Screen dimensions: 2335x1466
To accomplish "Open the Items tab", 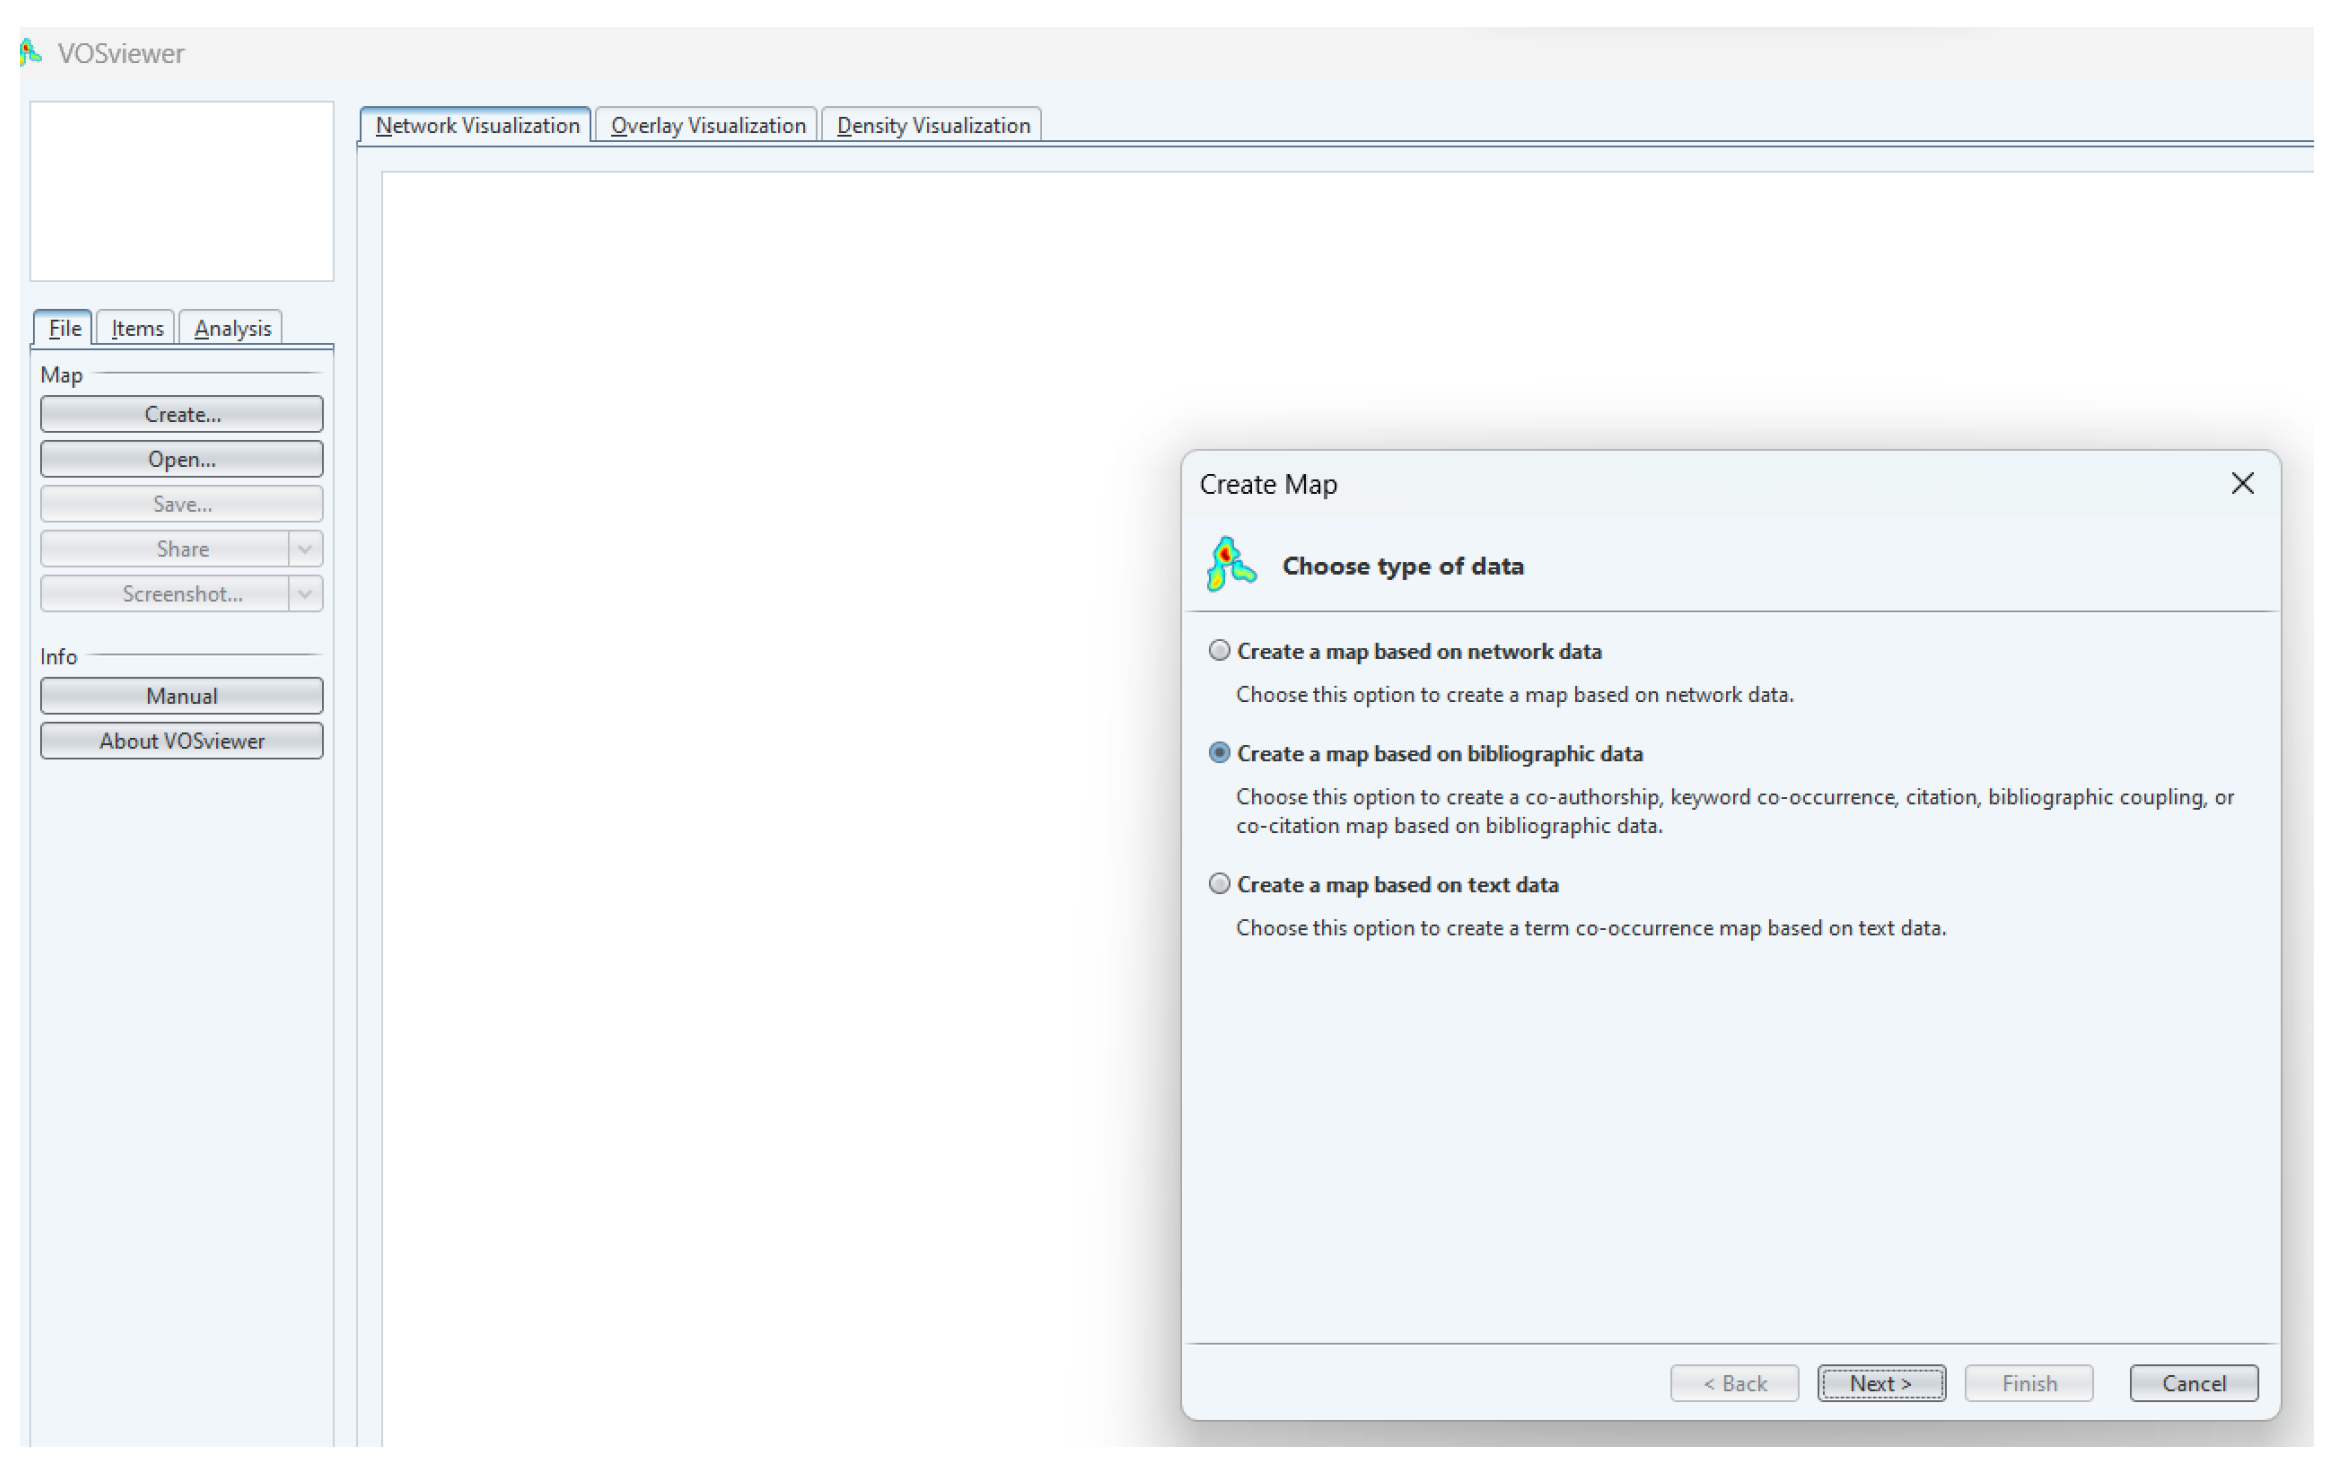I will click(x=137, y=329).
